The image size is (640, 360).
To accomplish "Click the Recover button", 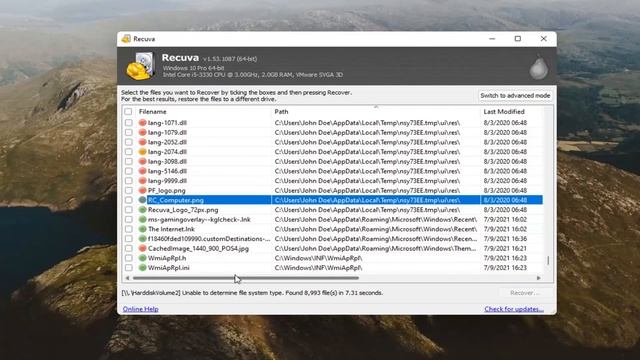I will pyautogui.click(x=524, y=293).
